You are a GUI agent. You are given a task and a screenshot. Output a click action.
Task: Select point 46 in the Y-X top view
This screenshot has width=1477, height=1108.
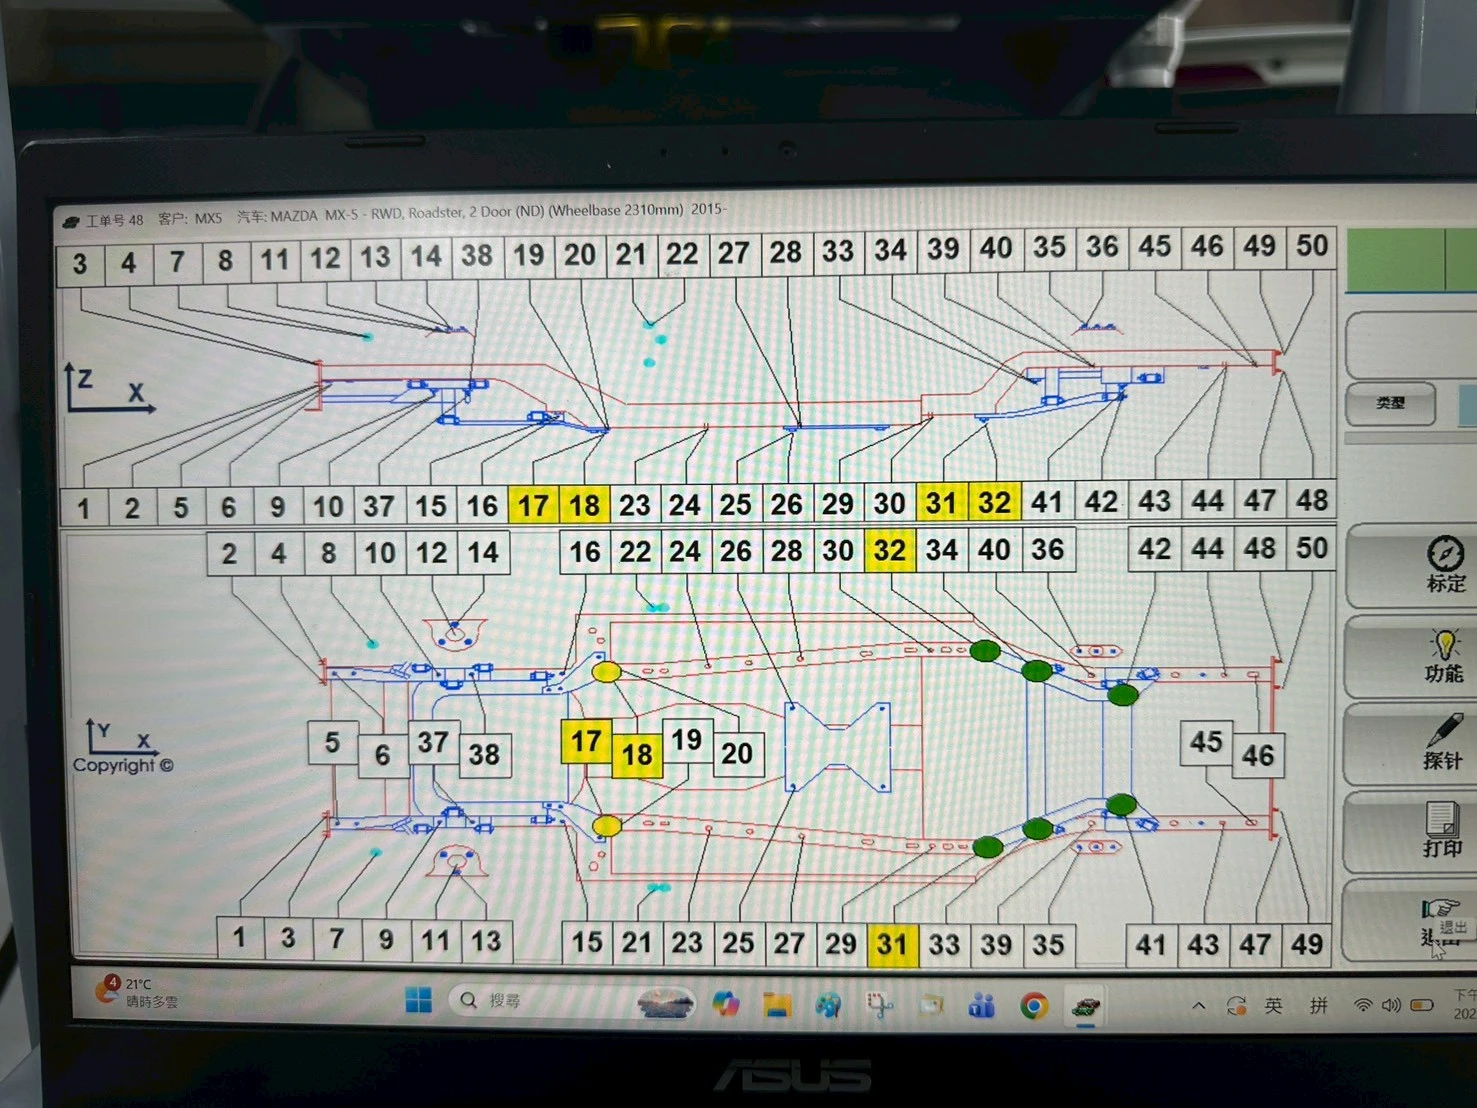1259,755
